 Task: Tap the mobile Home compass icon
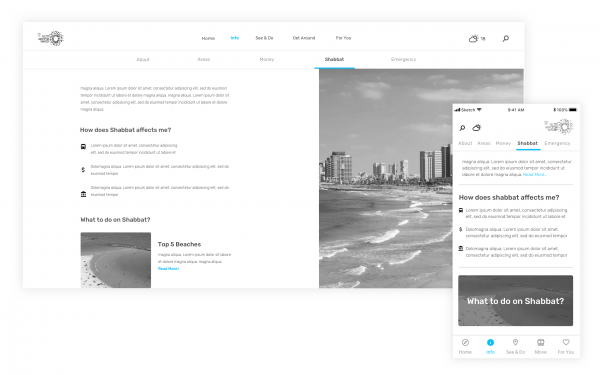click(x=465, y=342)
